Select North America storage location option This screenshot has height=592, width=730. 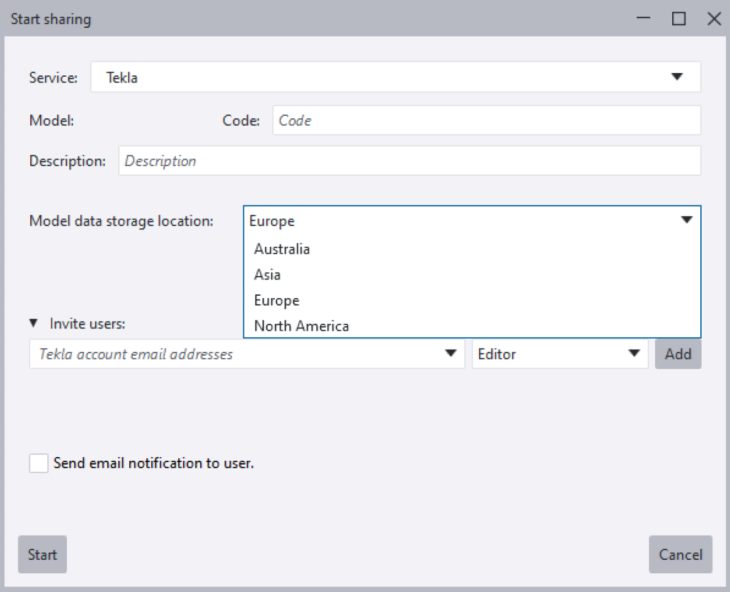(x=472, y=326)
